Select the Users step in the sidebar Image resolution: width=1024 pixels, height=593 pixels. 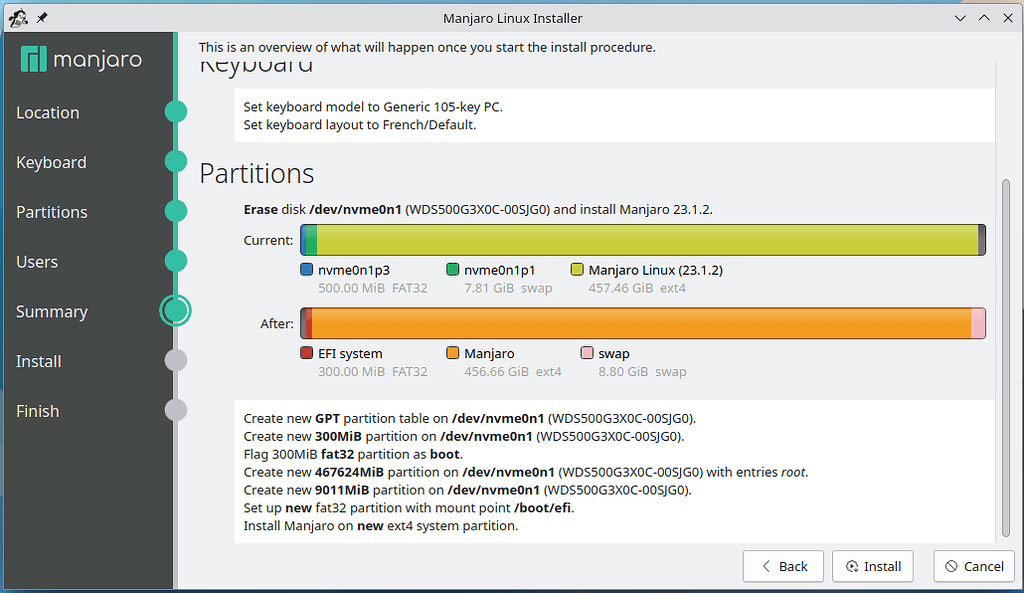pos(37,262)
